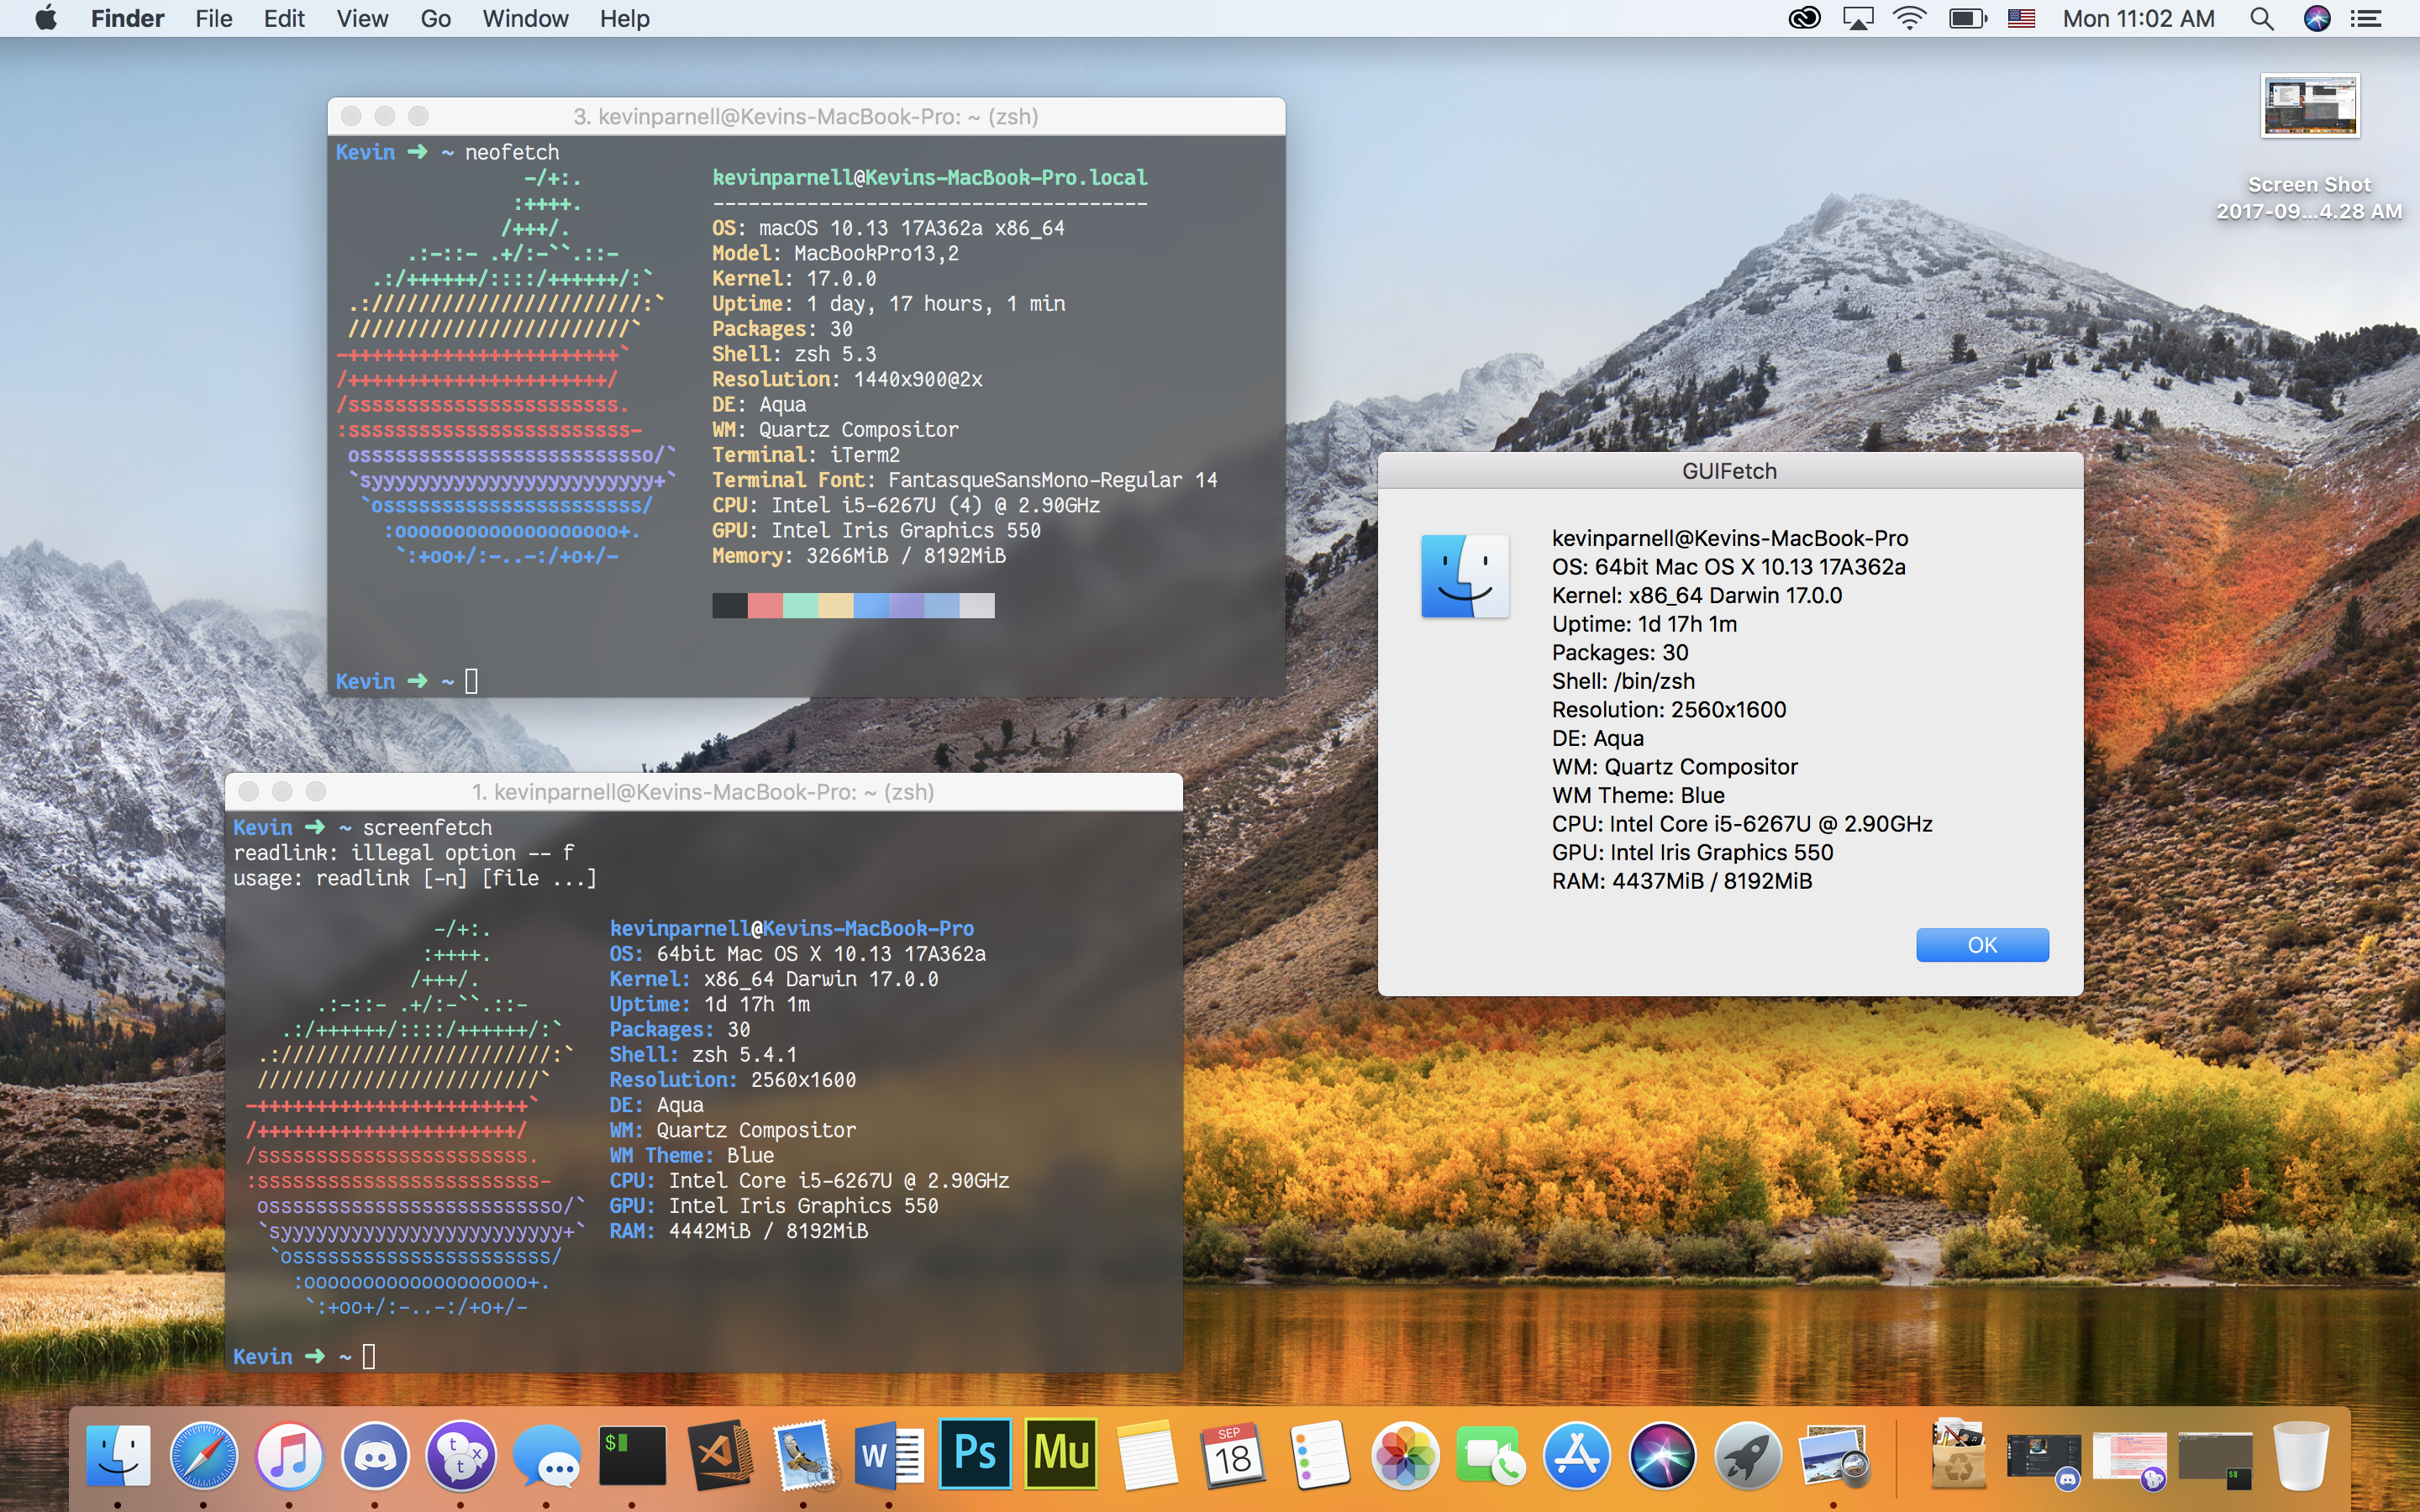The width and height of the screenshot is (2420, 1512).
Task: Open Mail from the dock
Action: pyautogui.click(x=804, y=1454)
